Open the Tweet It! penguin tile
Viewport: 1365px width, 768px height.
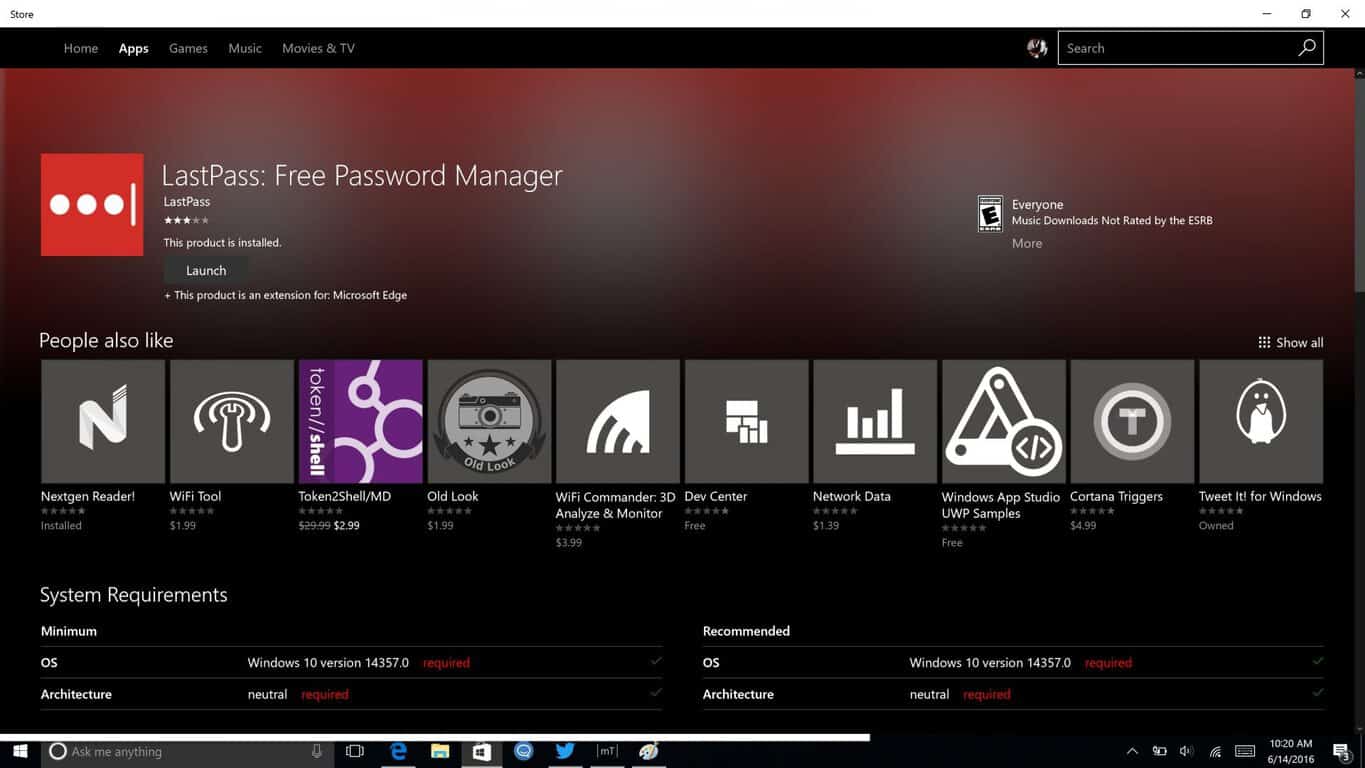[x=1261, y=422]
